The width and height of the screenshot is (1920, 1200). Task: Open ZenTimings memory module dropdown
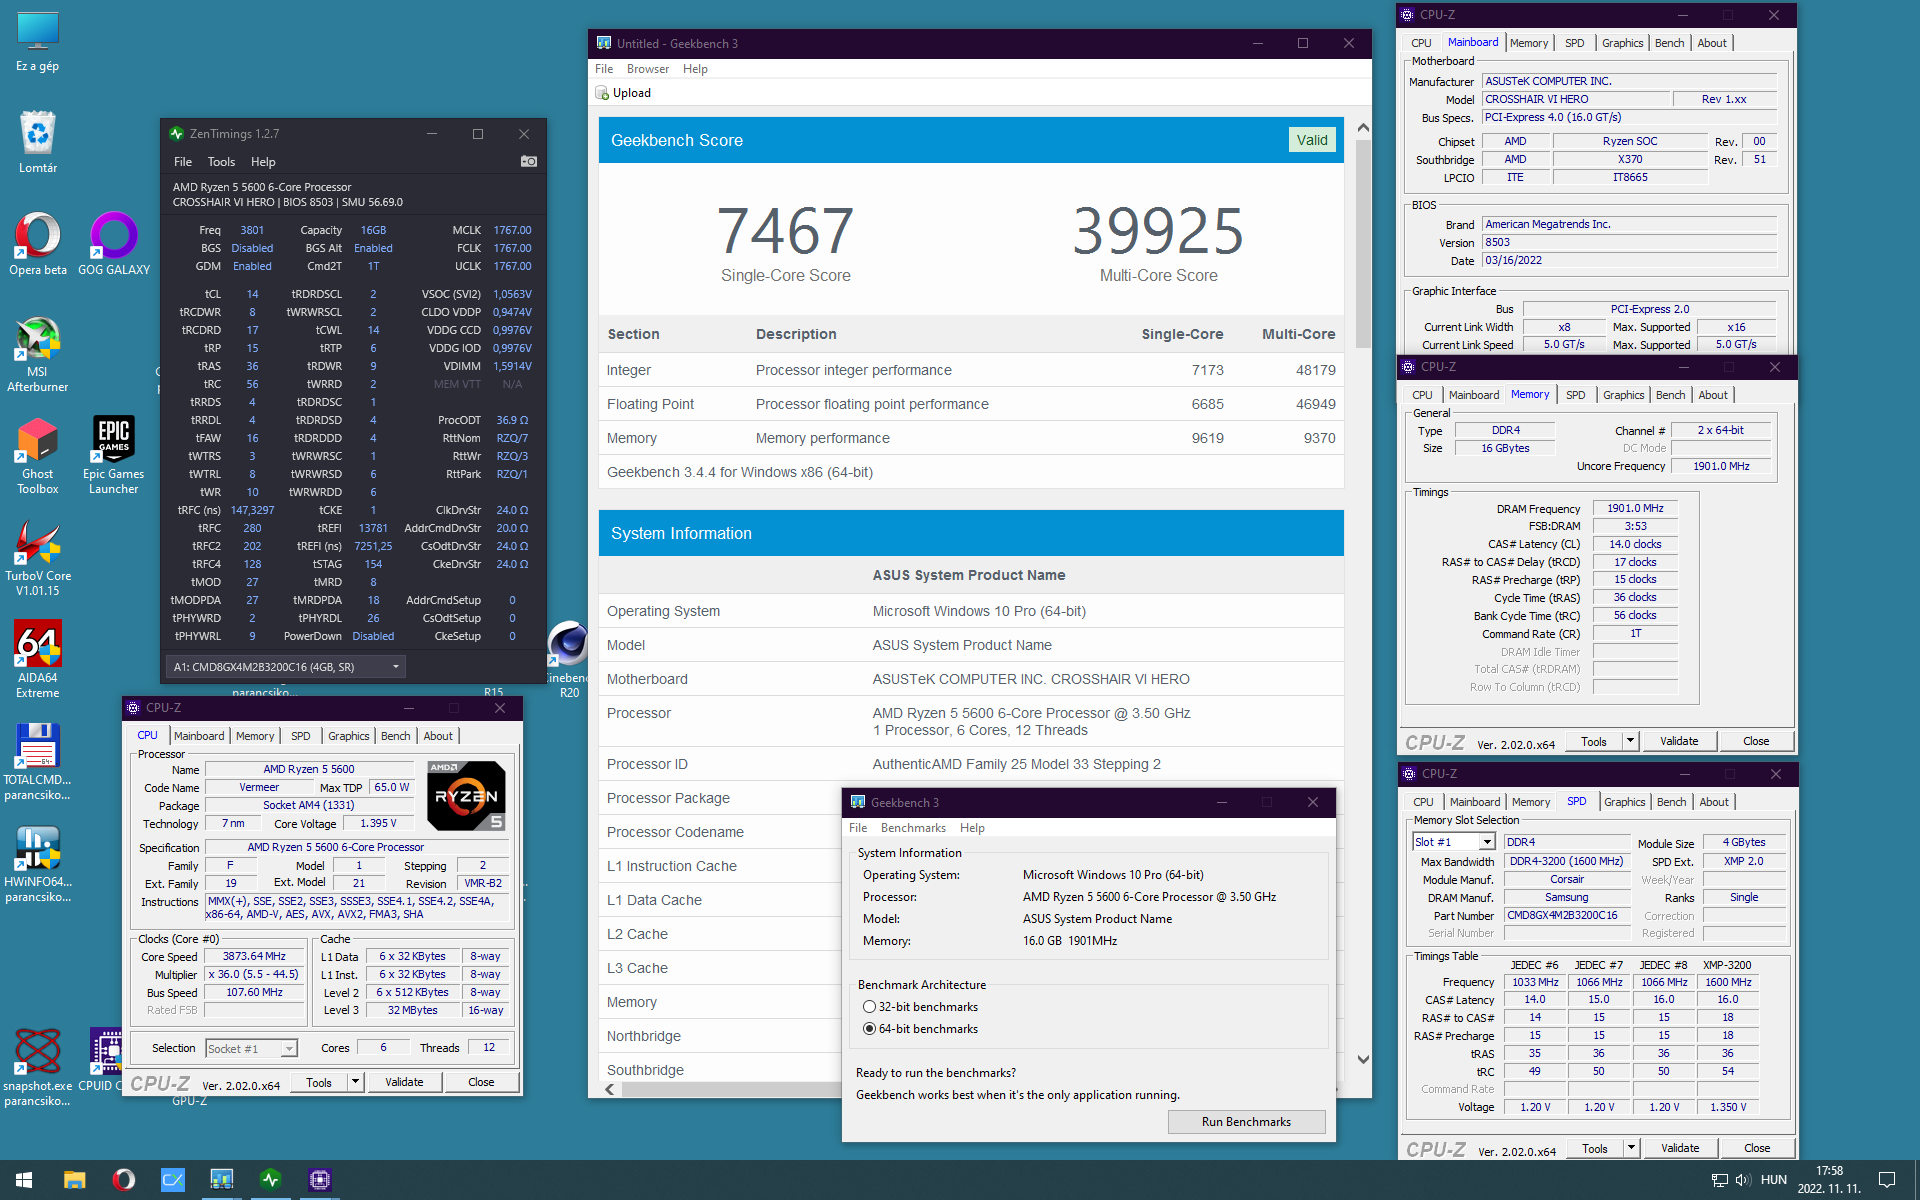(286, 667)
